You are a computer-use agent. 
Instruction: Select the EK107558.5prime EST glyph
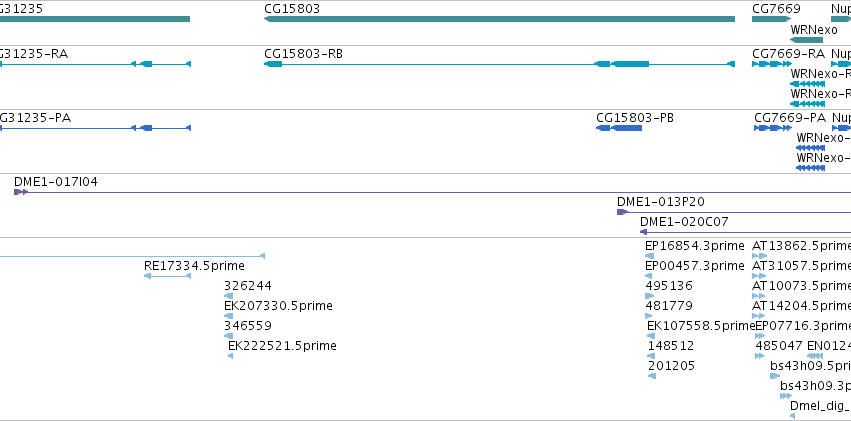click(651, 336)
